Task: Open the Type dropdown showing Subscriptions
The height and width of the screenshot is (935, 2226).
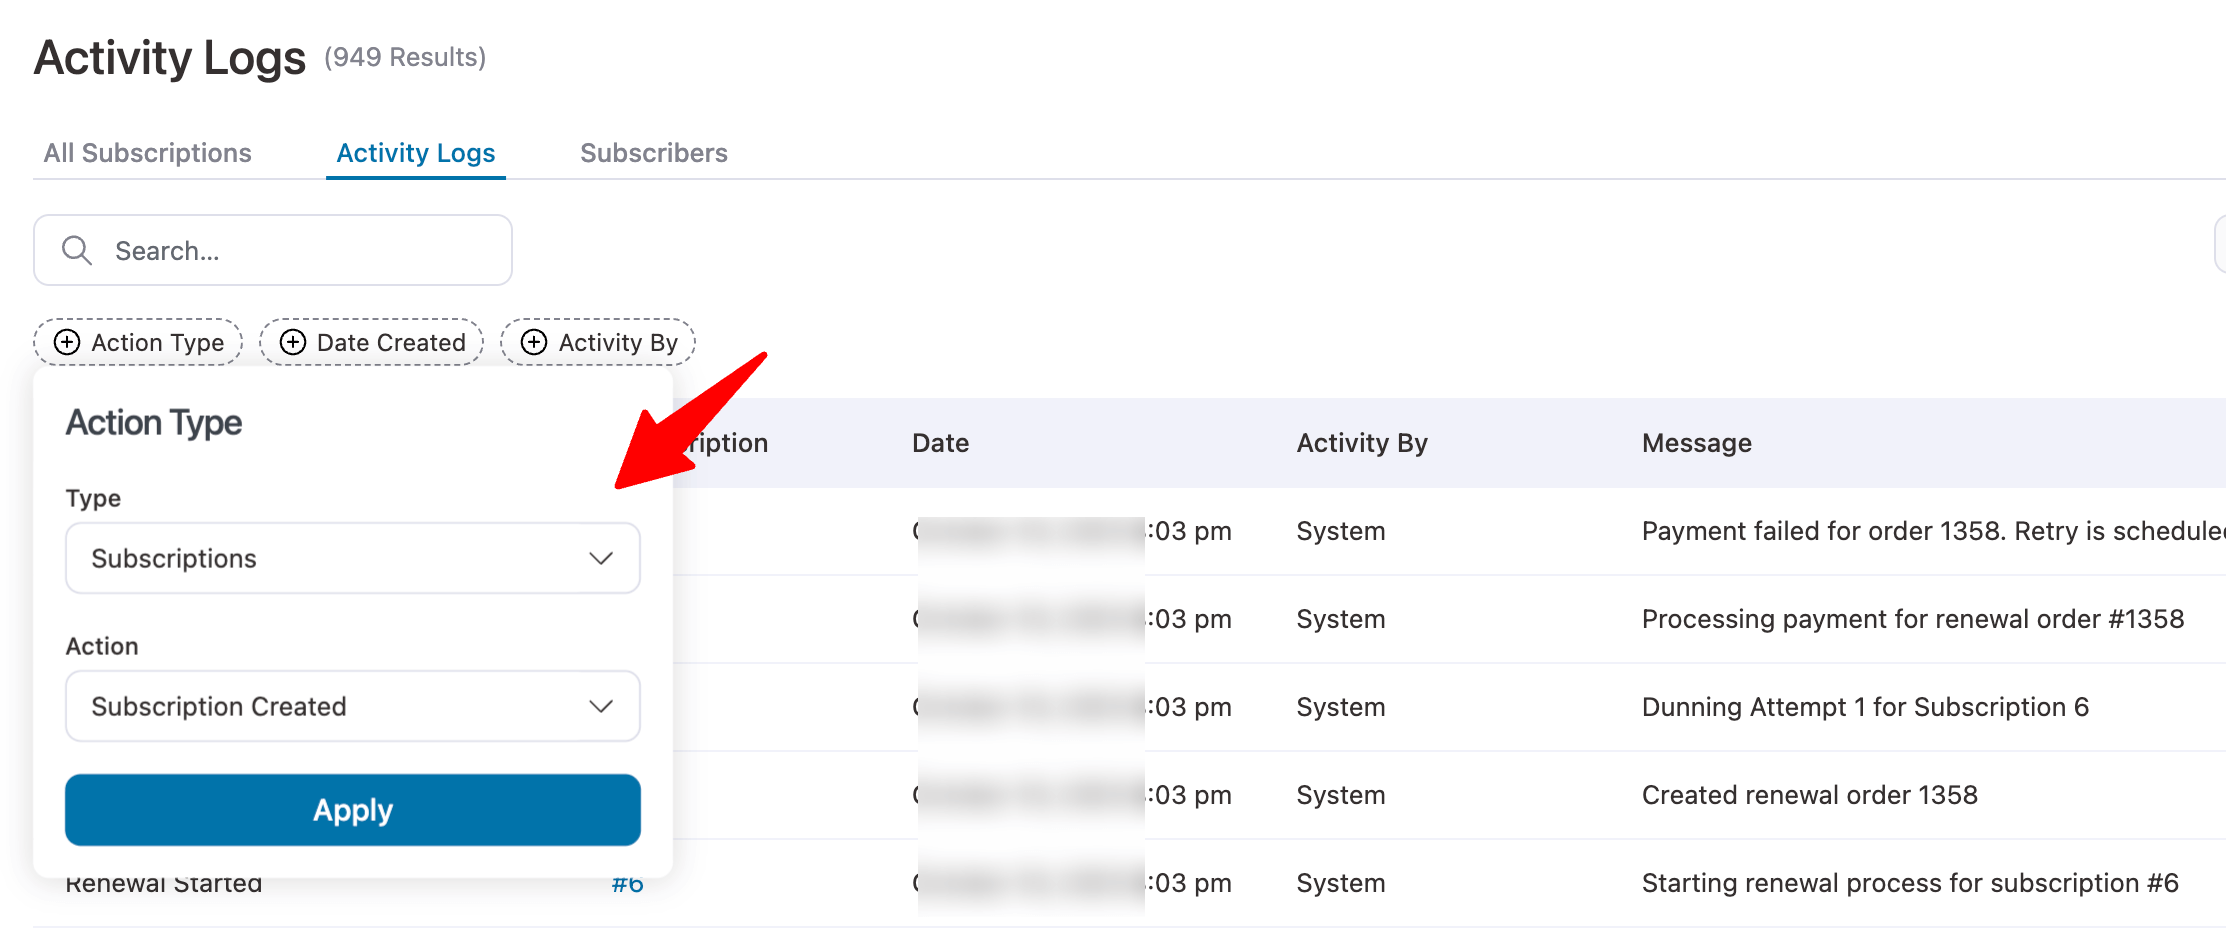Action: [x=352, y=558]
